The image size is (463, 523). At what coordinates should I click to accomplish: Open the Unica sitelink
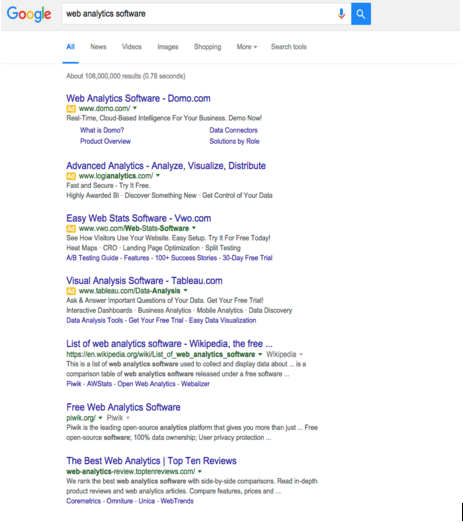[x=146, y=501]
